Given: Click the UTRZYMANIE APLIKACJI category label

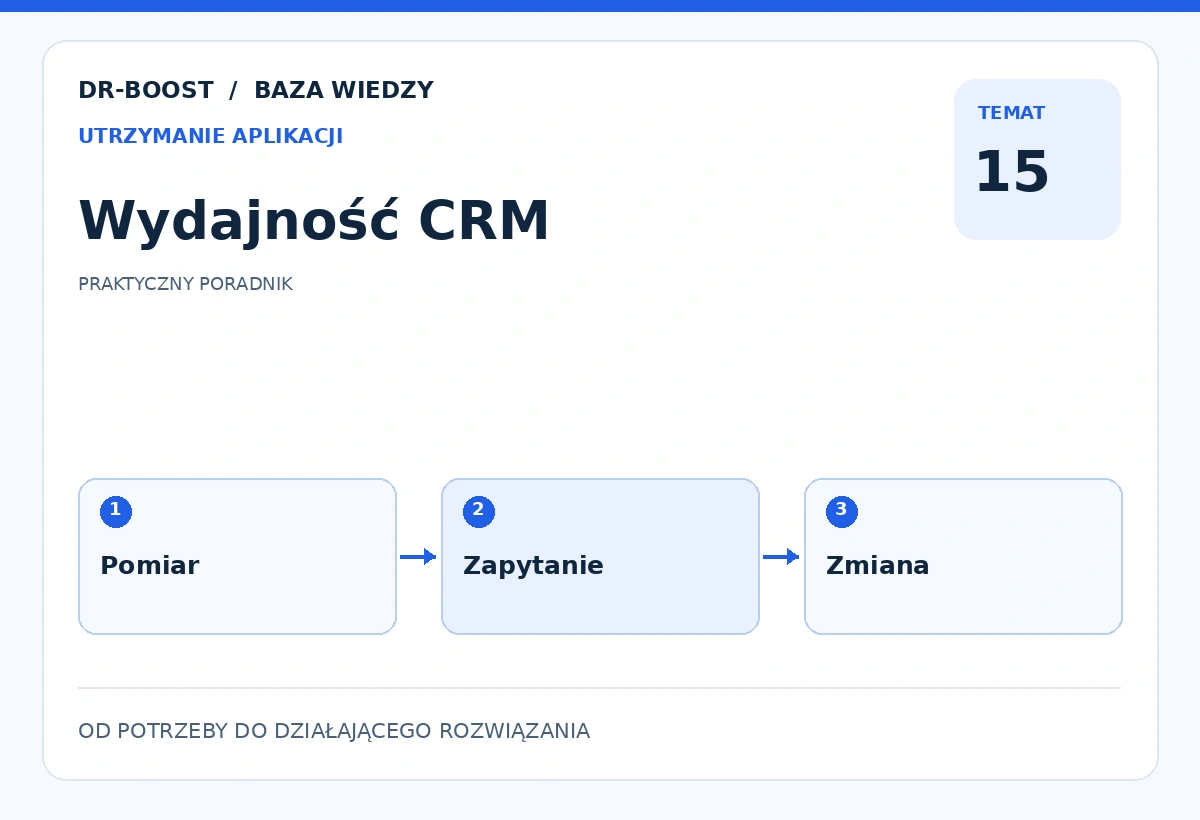Looking at the screenshot, I should tap(211, 137).
